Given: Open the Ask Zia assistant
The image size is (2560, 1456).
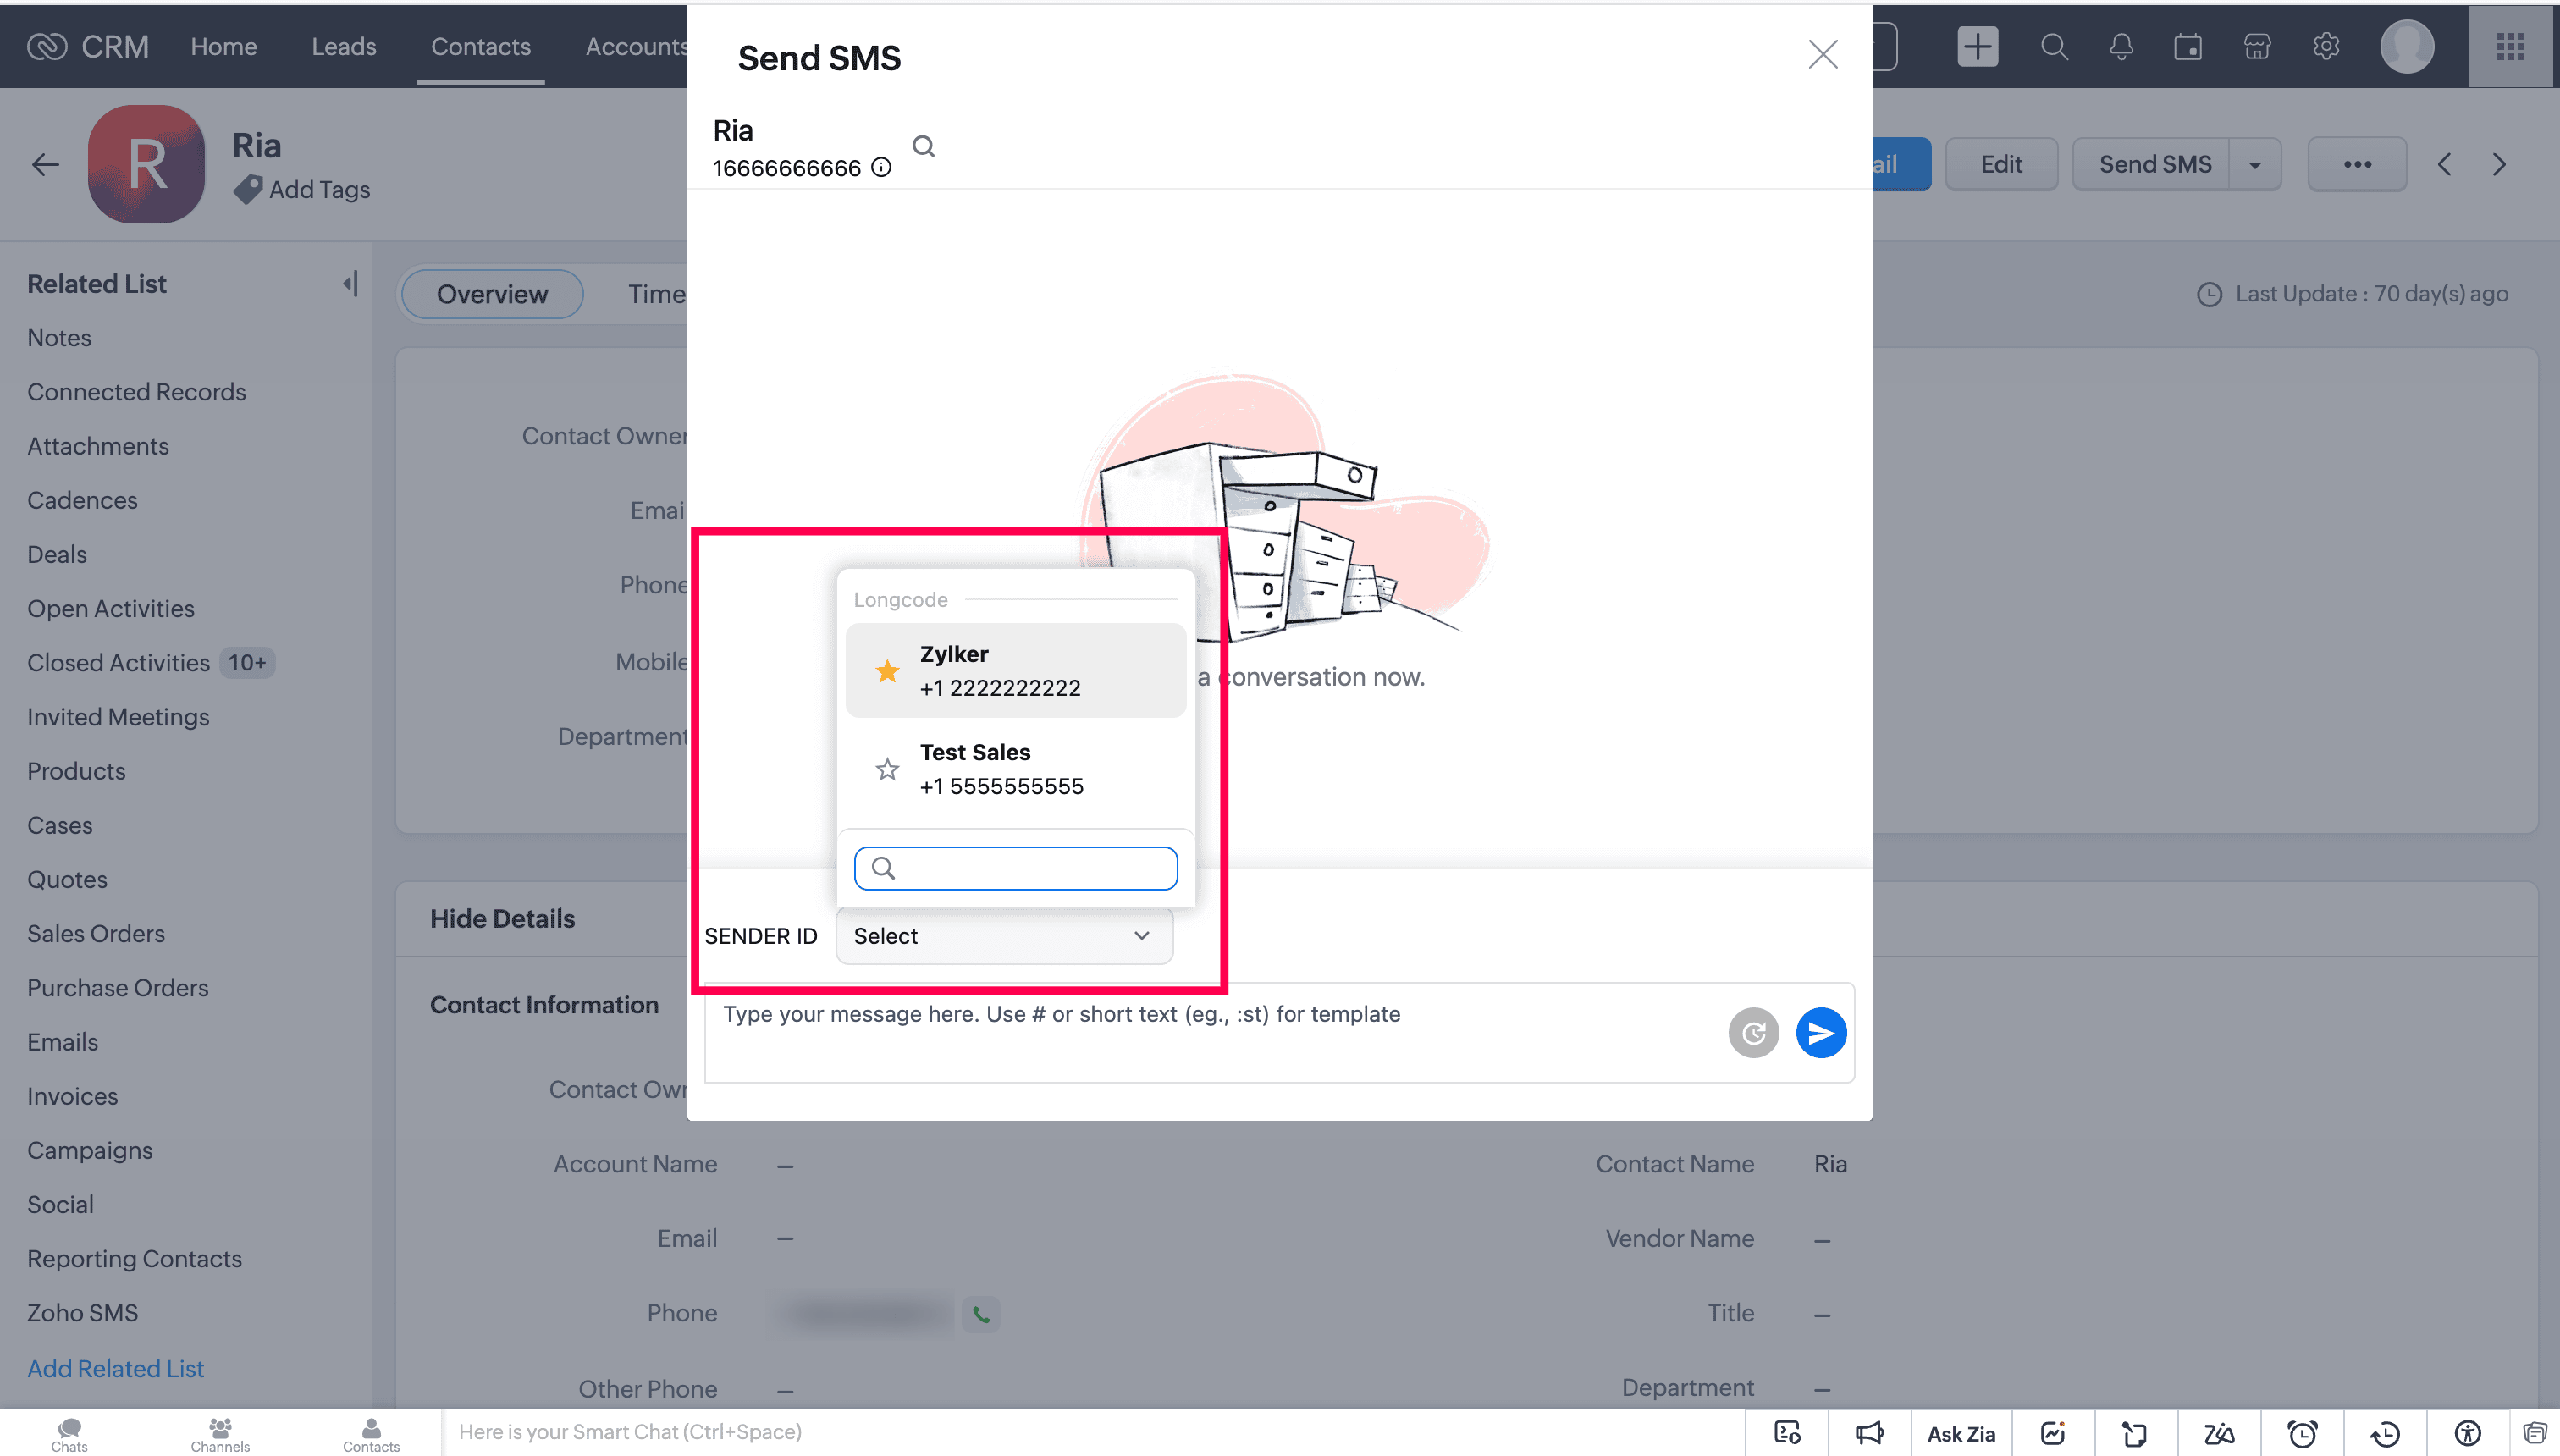Looking at the screenshot, I should [x=1960, y=1433].
